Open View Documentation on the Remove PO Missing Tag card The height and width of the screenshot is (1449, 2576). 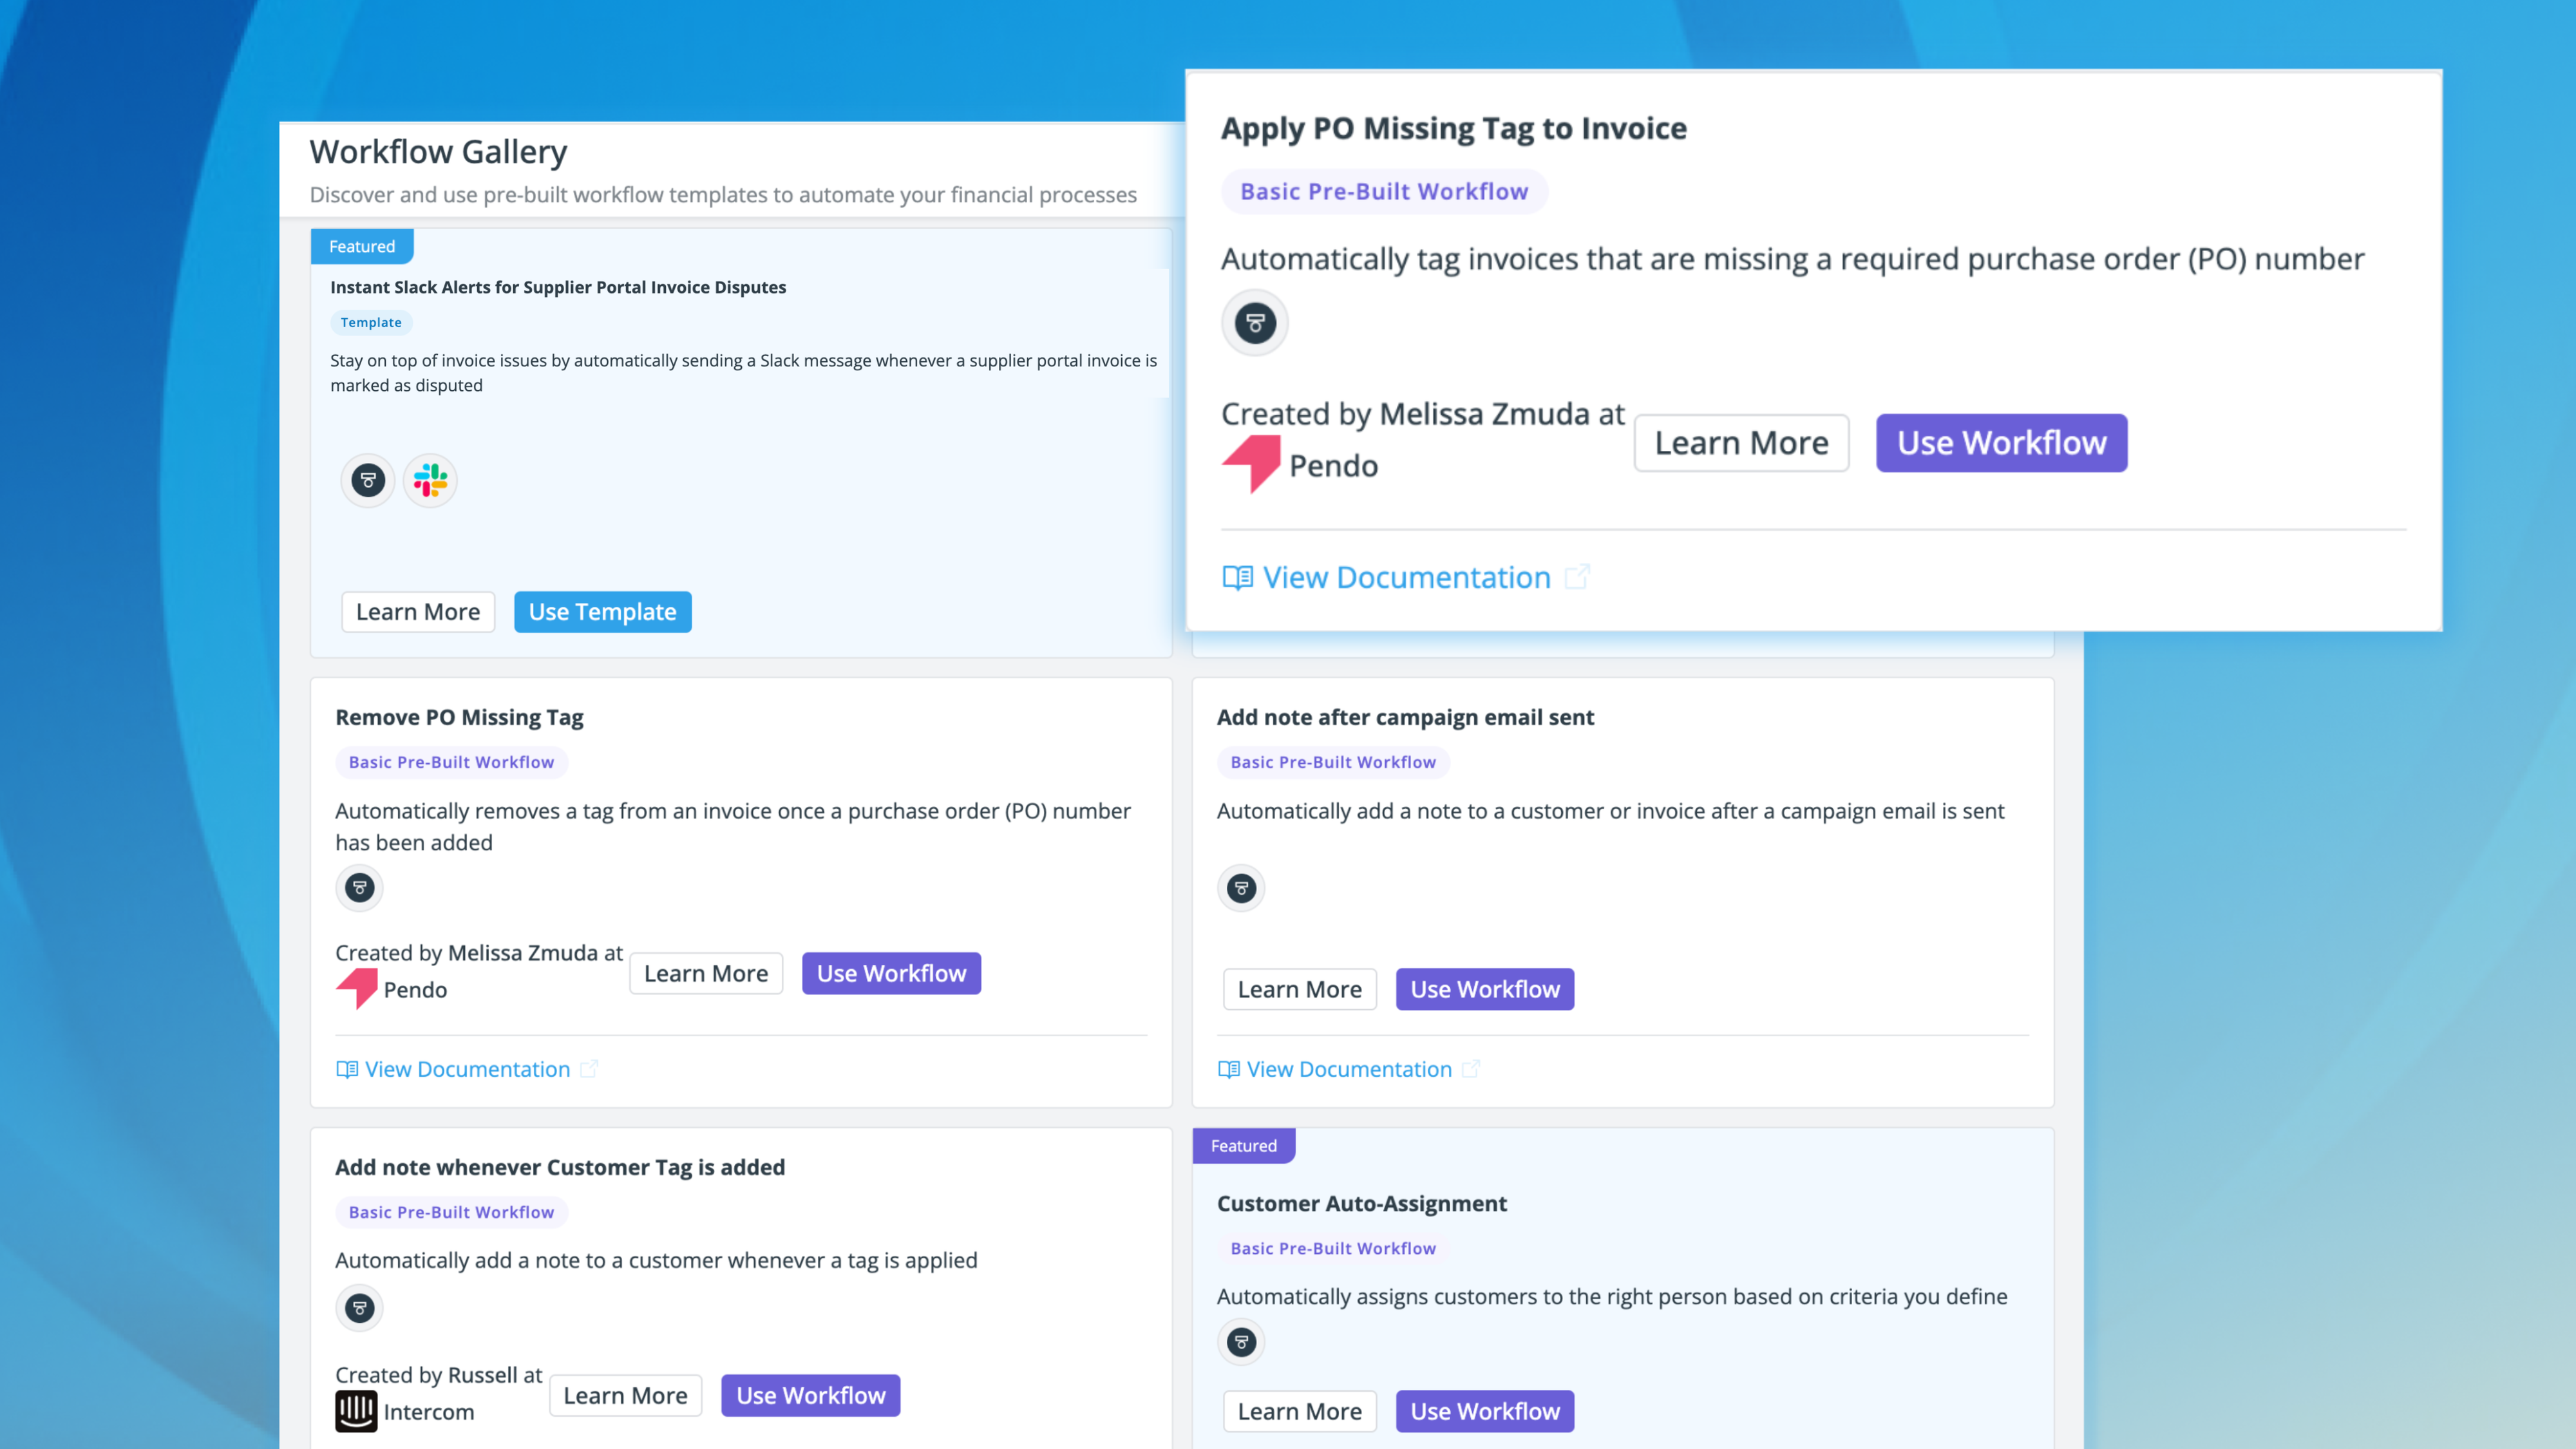click(x=467, y=1069)
